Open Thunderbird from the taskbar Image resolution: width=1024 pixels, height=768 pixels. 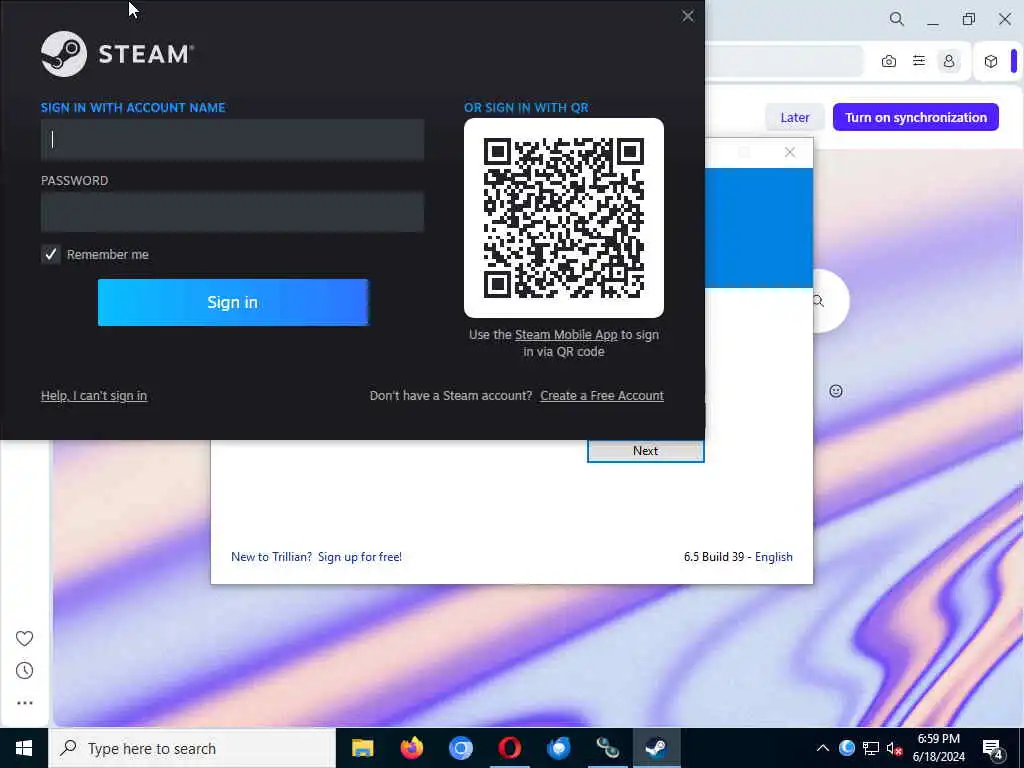click(558, 748)
